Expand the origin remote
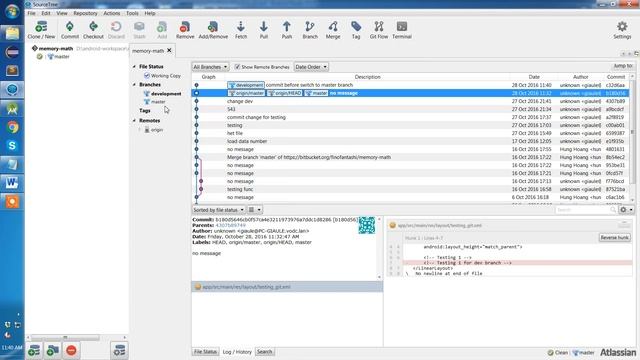This screenshot has width=640, height=360. 140,130
